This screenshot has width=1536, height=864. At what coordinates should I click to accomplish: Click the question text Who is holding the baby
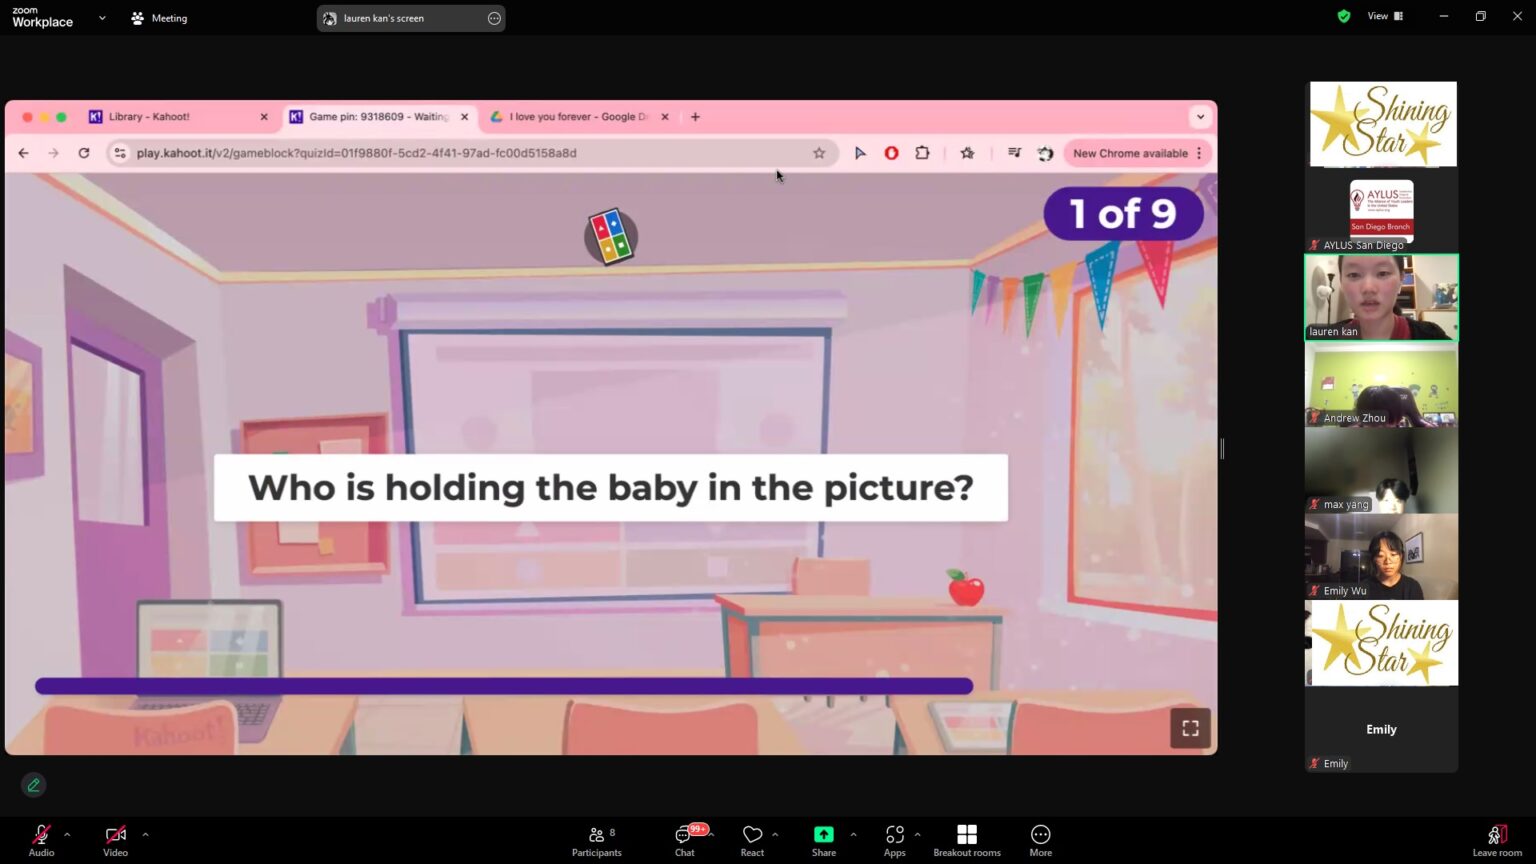[610, 488]
